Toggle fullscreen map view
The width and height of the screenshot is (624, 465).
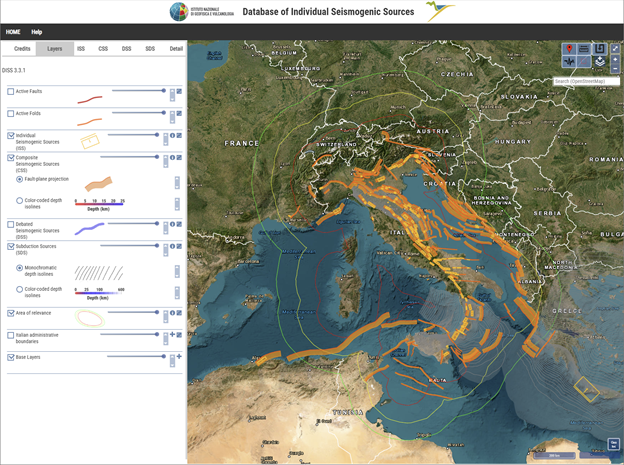[x=616, y=49]
